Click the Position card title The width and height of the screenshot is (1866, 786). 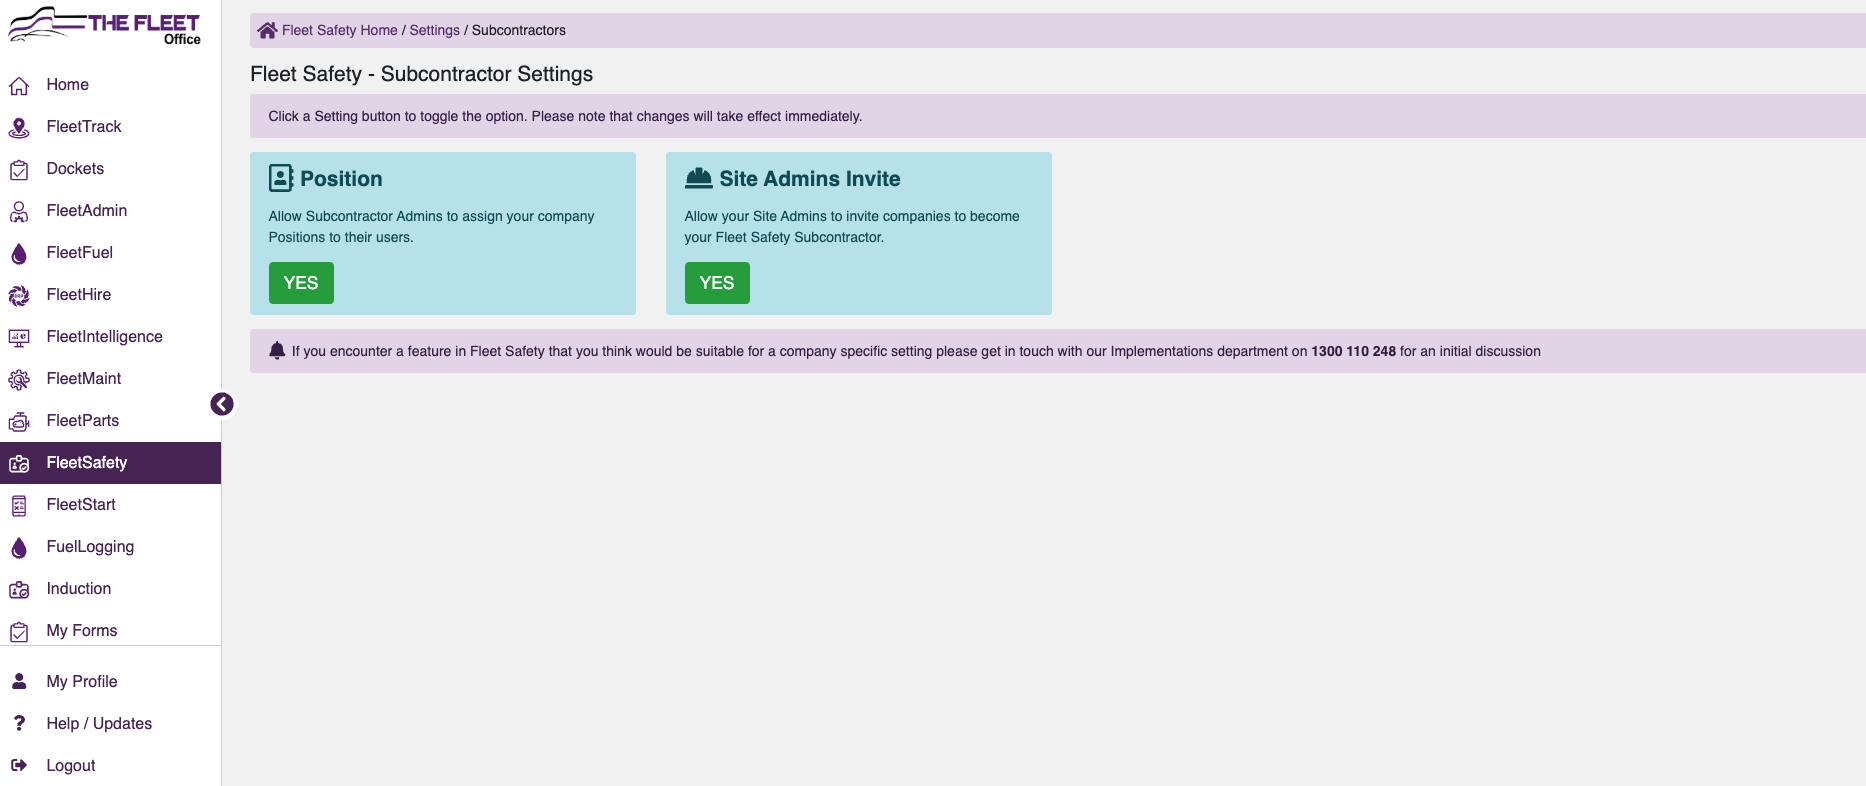[x=341, y=179]
